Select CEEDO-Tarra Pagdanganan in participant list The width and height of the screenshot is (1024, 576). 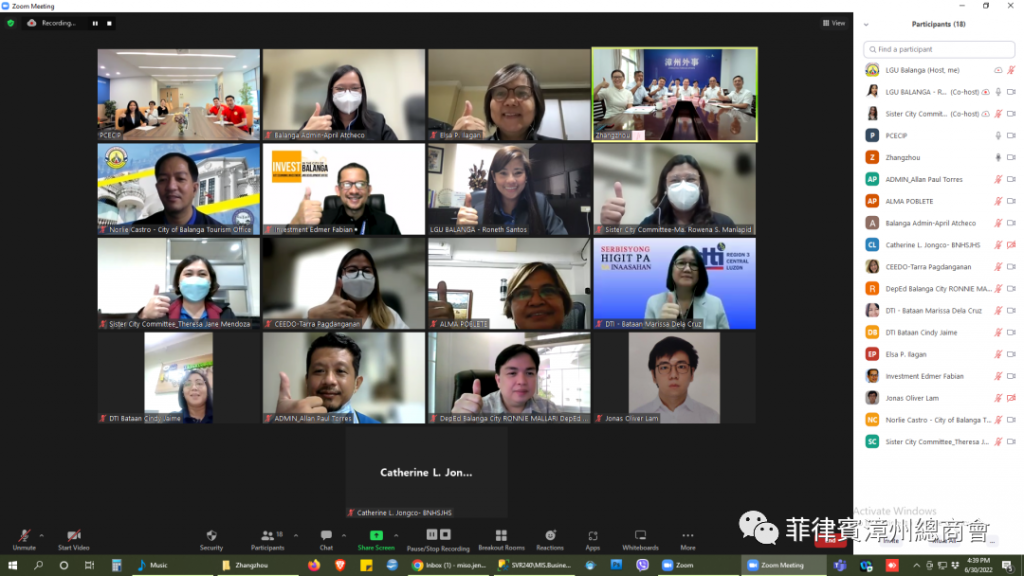click(x=938, y=266)
